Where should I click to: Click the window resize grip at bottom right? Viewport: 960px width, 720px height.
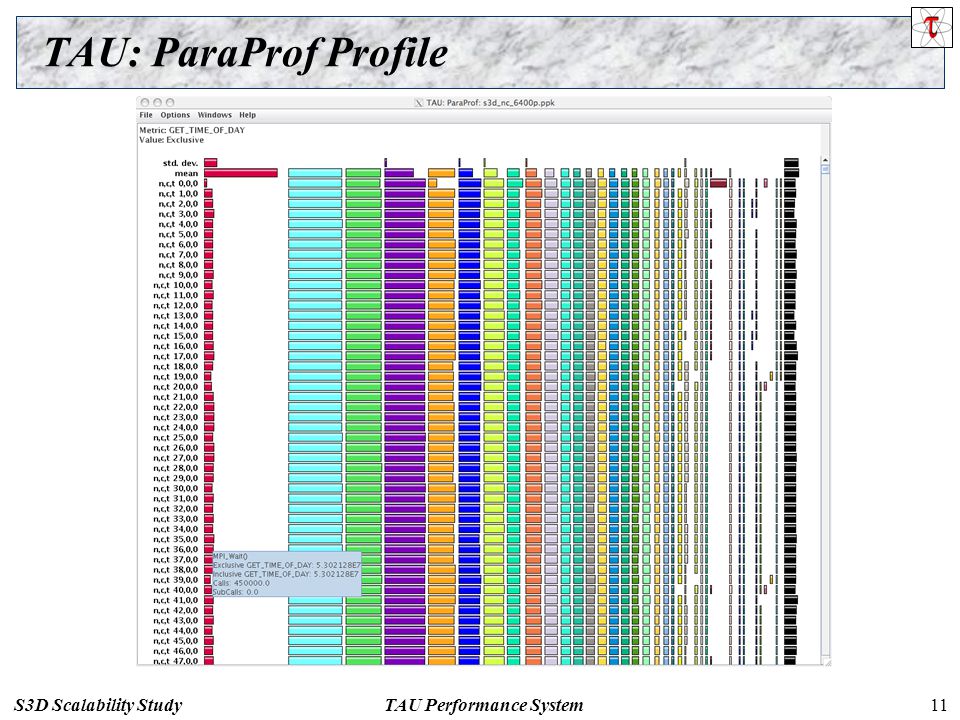click(827, 662)
